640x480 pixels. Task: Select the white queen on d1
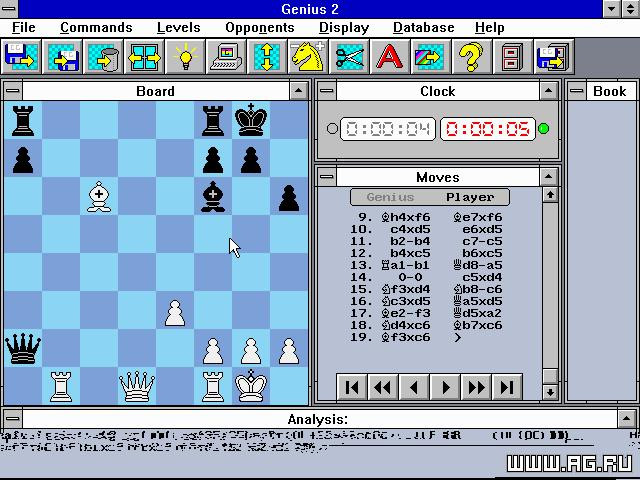tap(137, 386)
